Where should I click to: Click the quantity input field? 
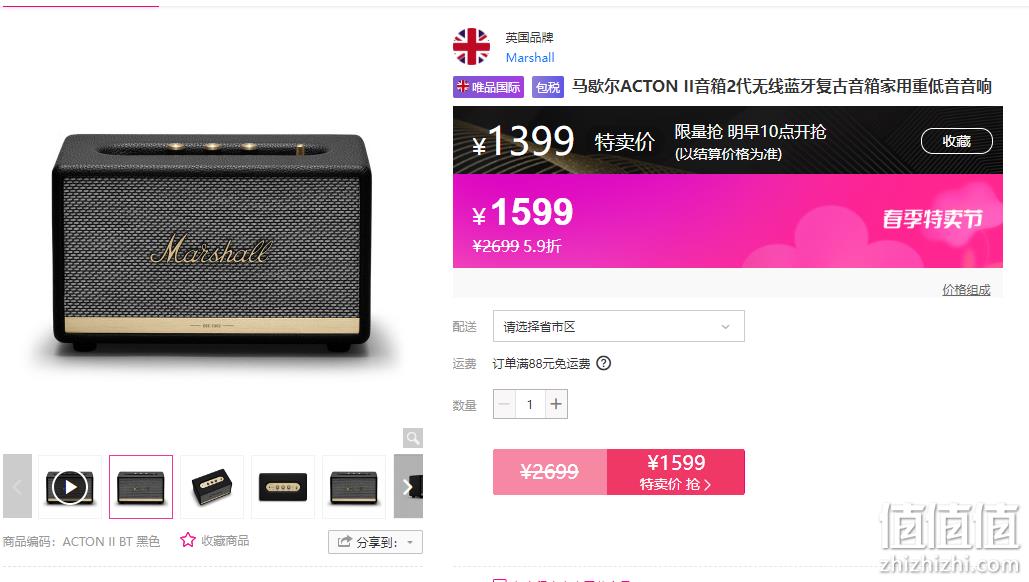pos(530,404)
